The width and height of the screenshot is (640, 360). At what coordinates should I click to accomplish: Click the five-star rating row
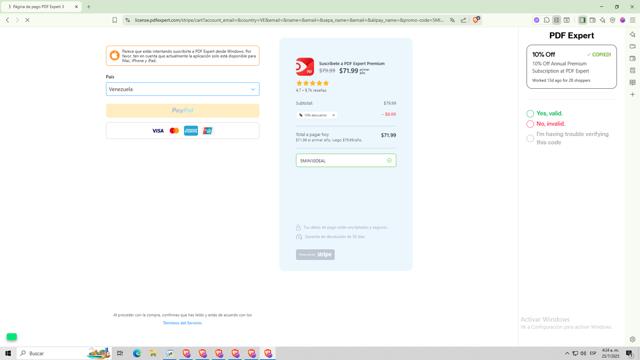click(x=312, y=83)
